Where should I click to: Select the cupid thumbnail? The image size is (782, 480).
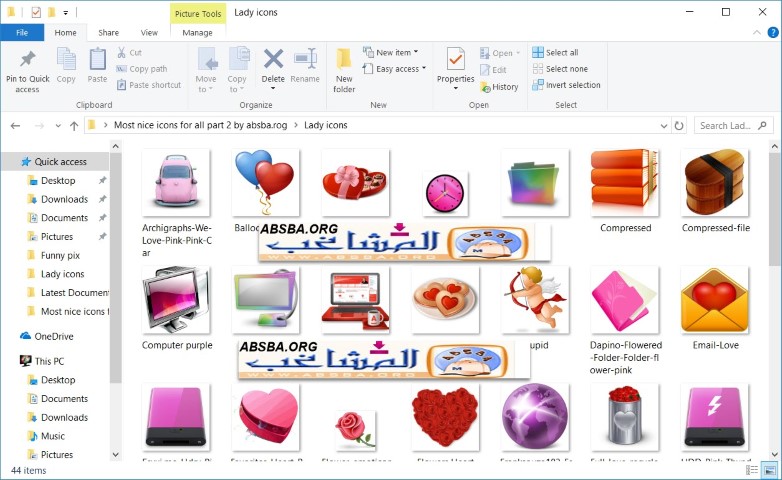pos(535,299)
